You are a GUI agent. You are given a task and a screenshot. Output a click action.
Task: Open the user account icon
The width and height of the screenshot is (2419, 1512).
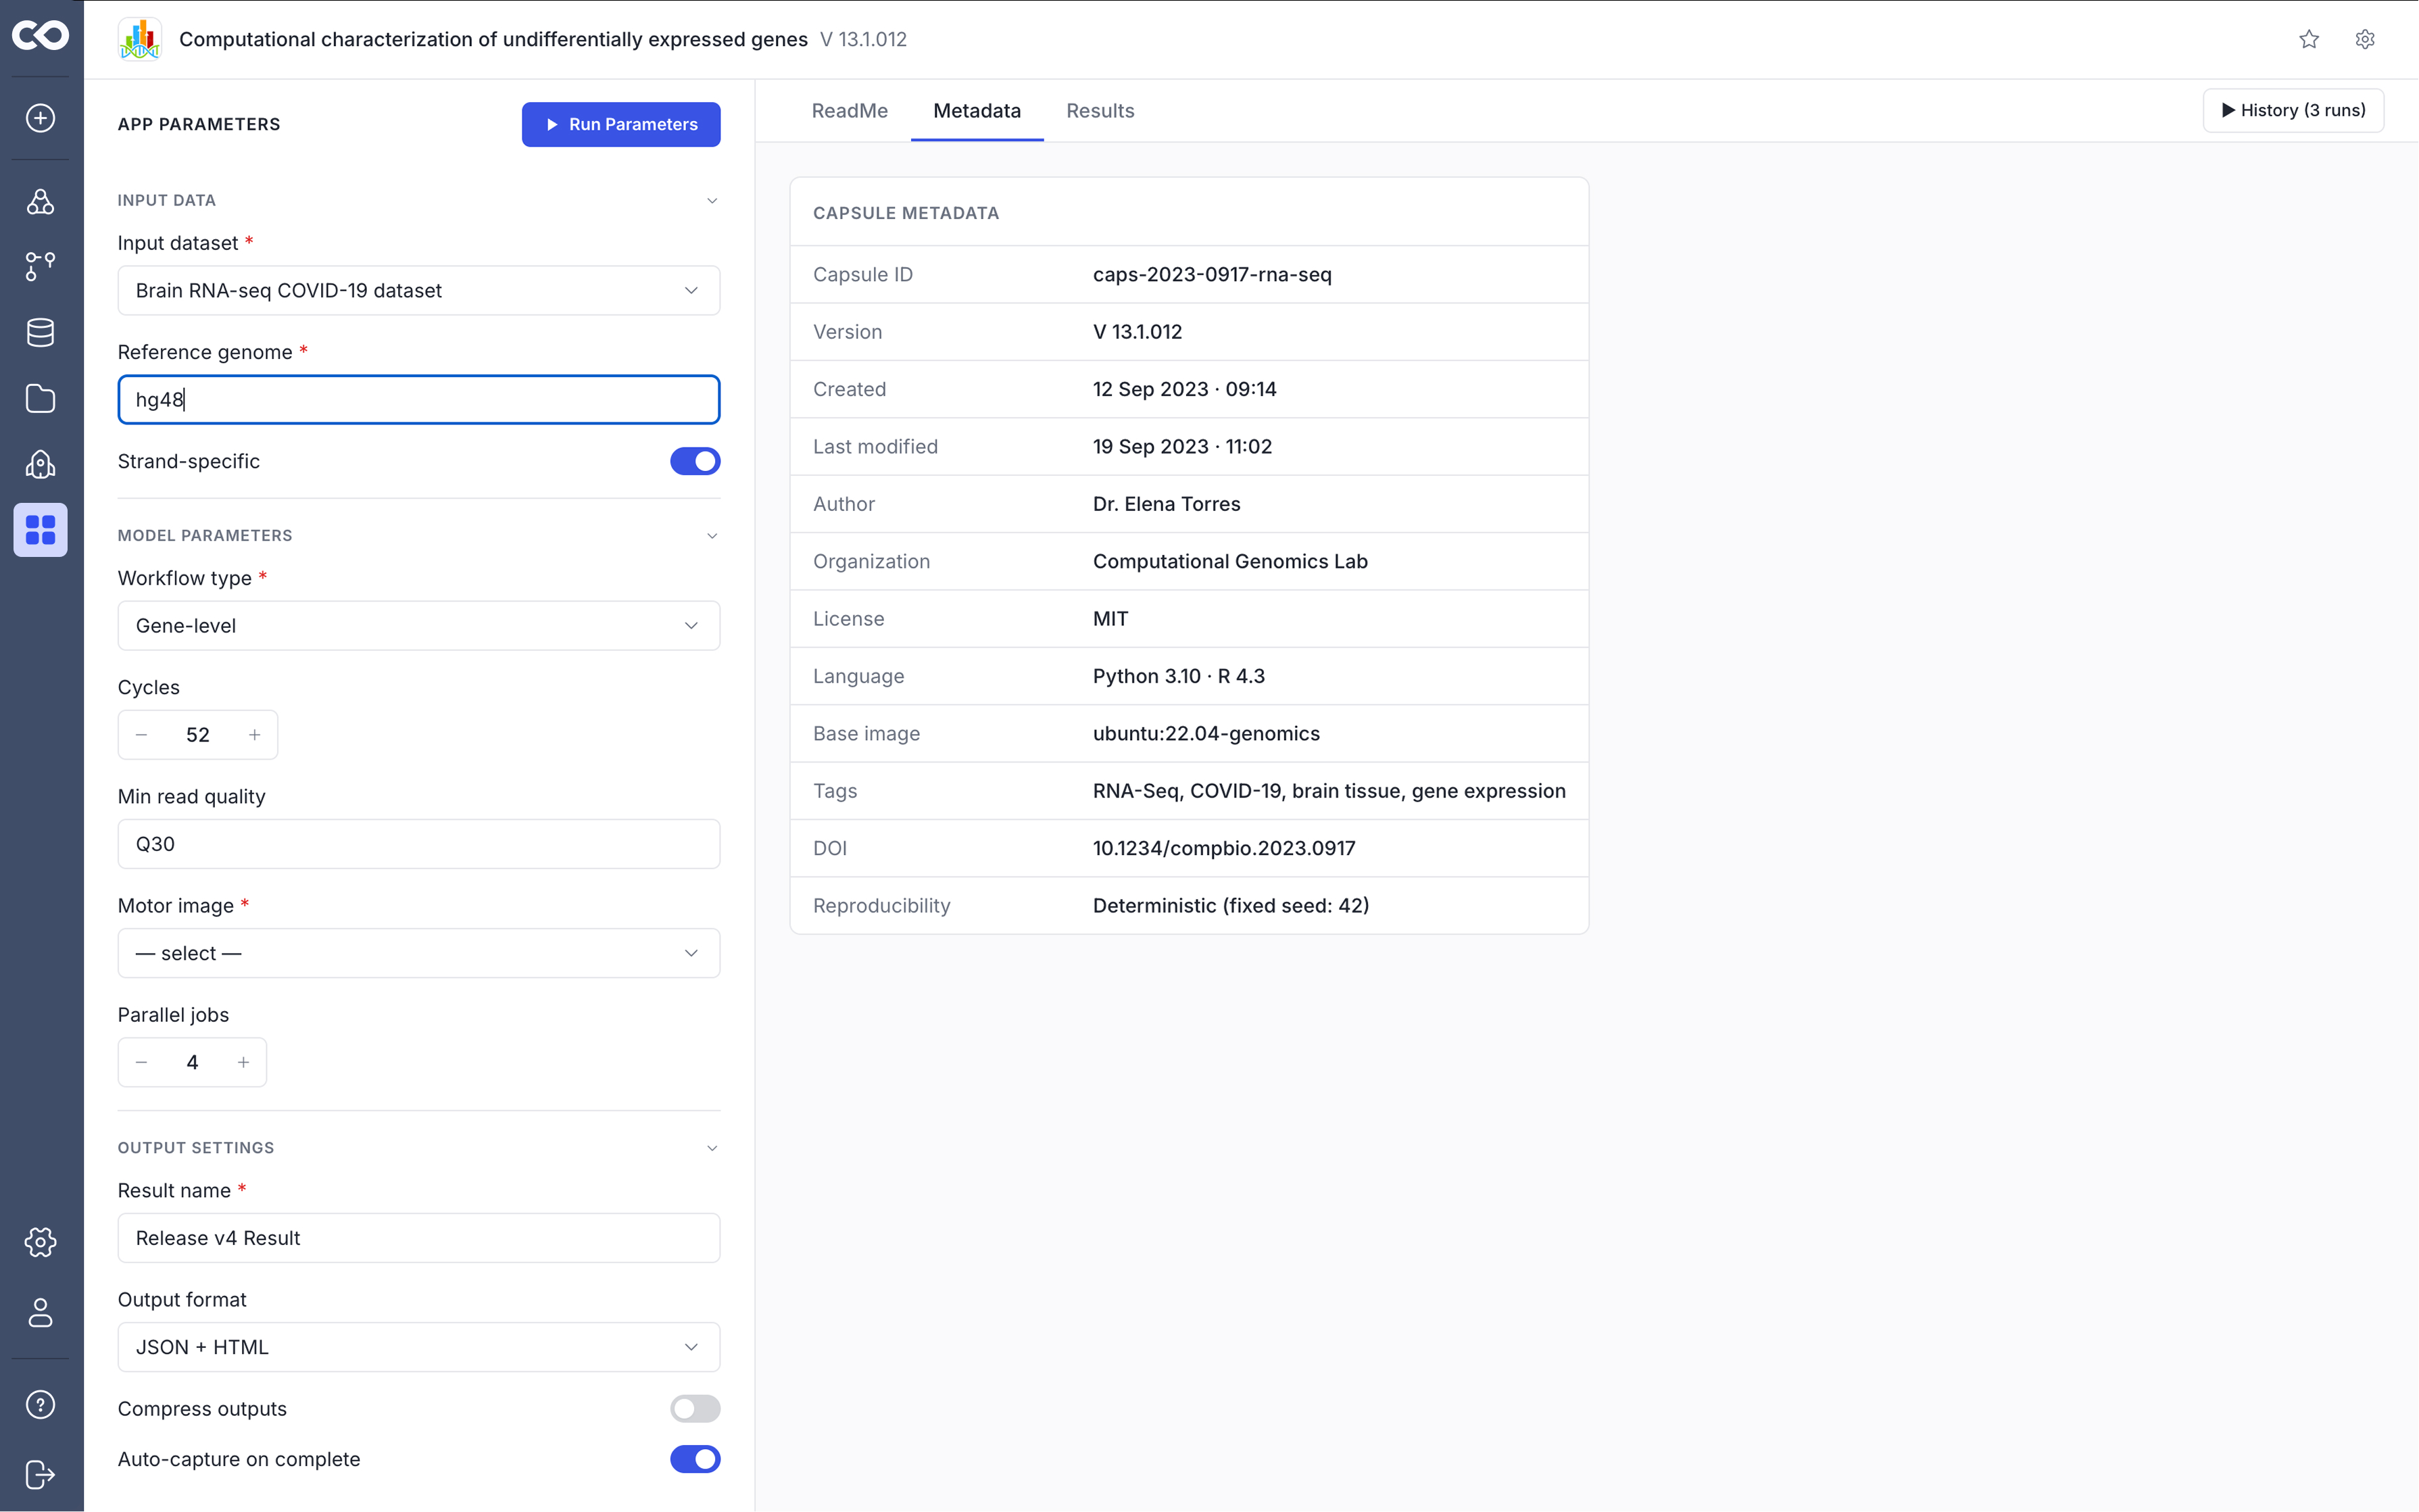tap(40, 1312)
